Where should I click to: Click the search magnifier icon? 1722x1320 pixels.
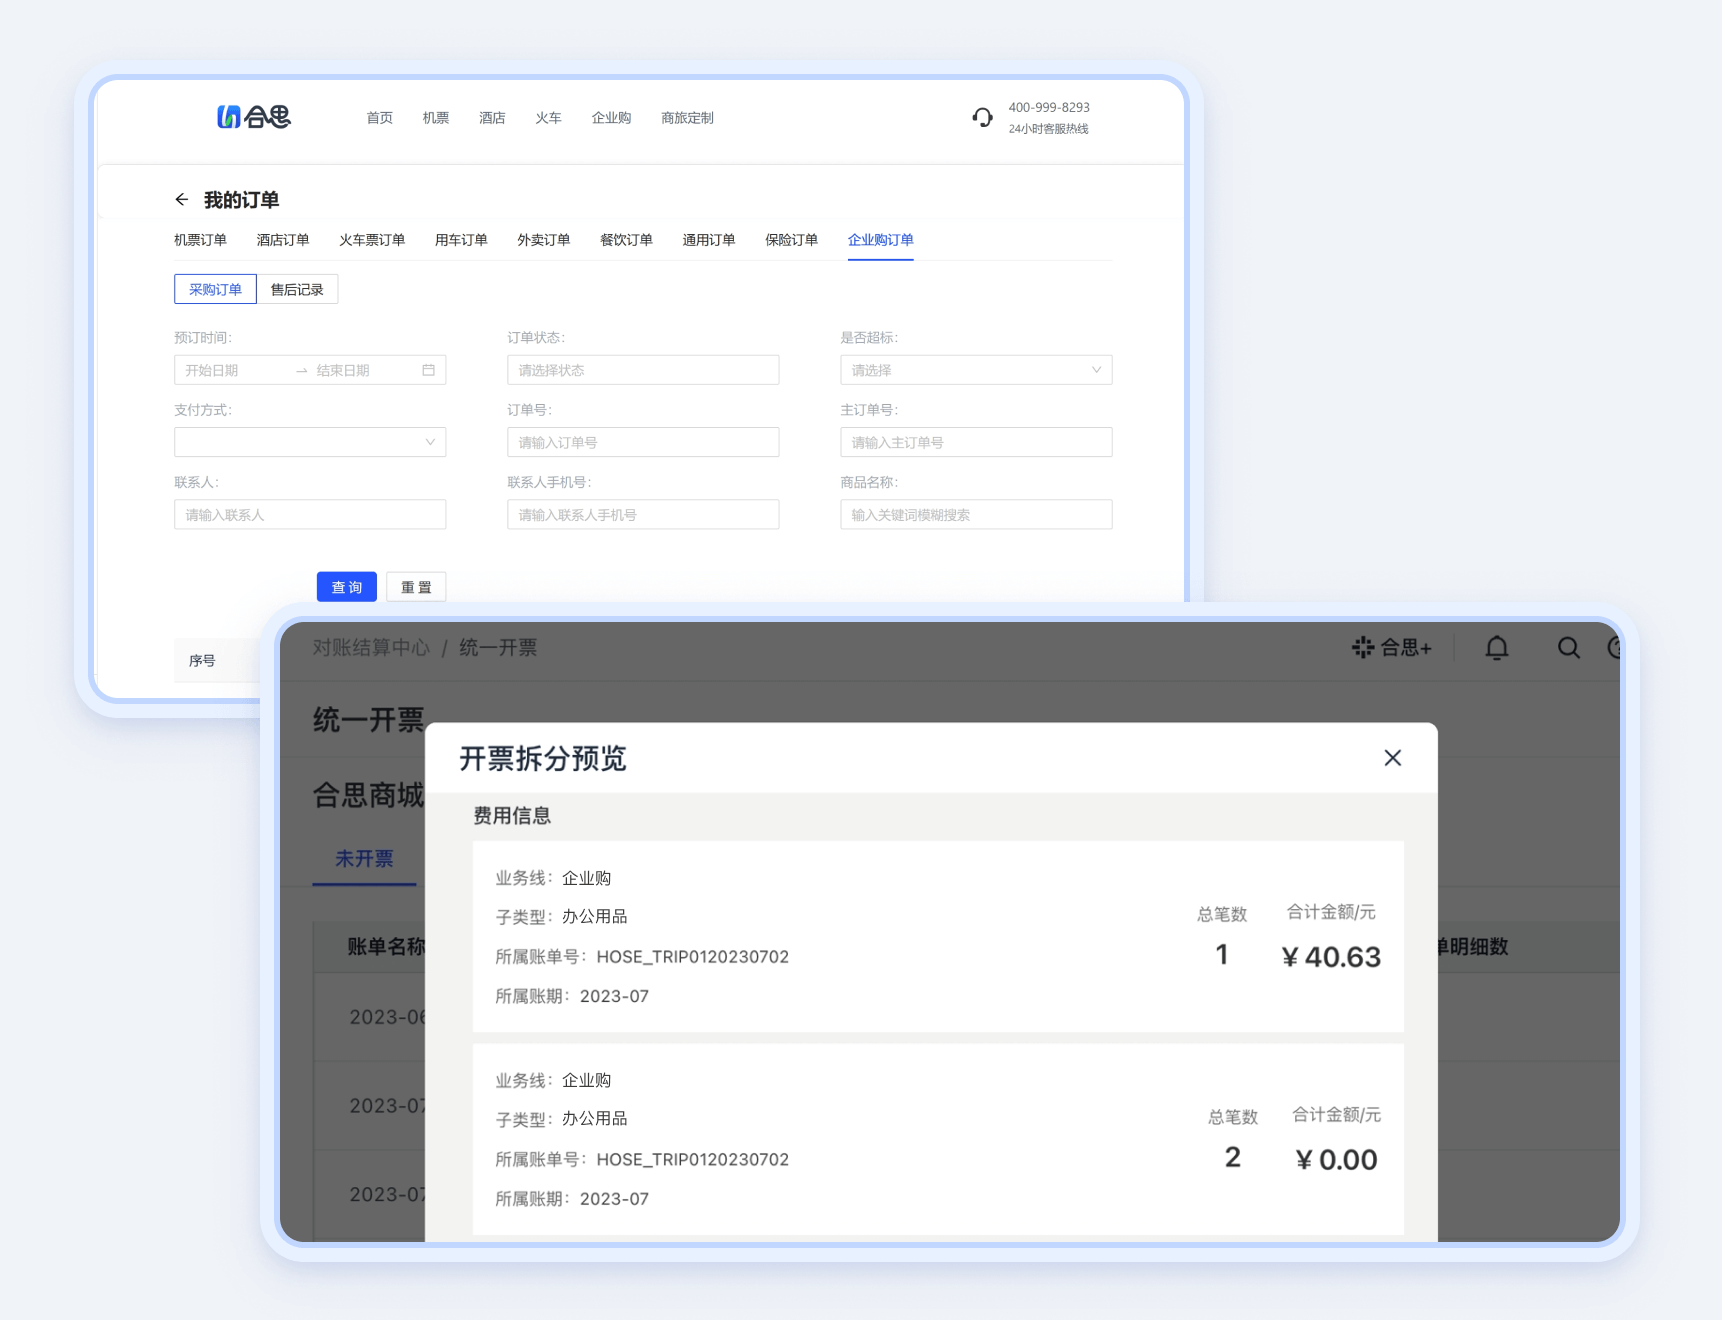pos(1568,648)
